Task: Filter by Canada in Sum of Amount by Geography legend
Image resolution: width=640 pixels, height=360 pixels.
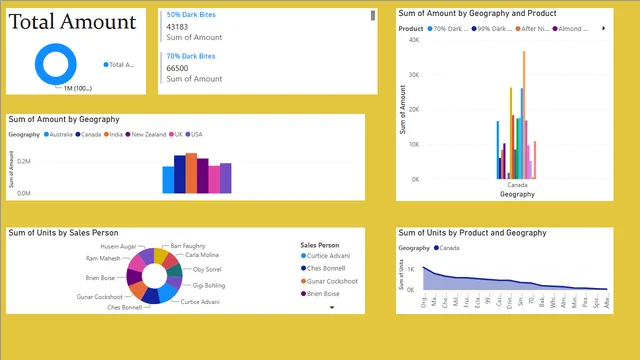Action: [x=88, y=134]
